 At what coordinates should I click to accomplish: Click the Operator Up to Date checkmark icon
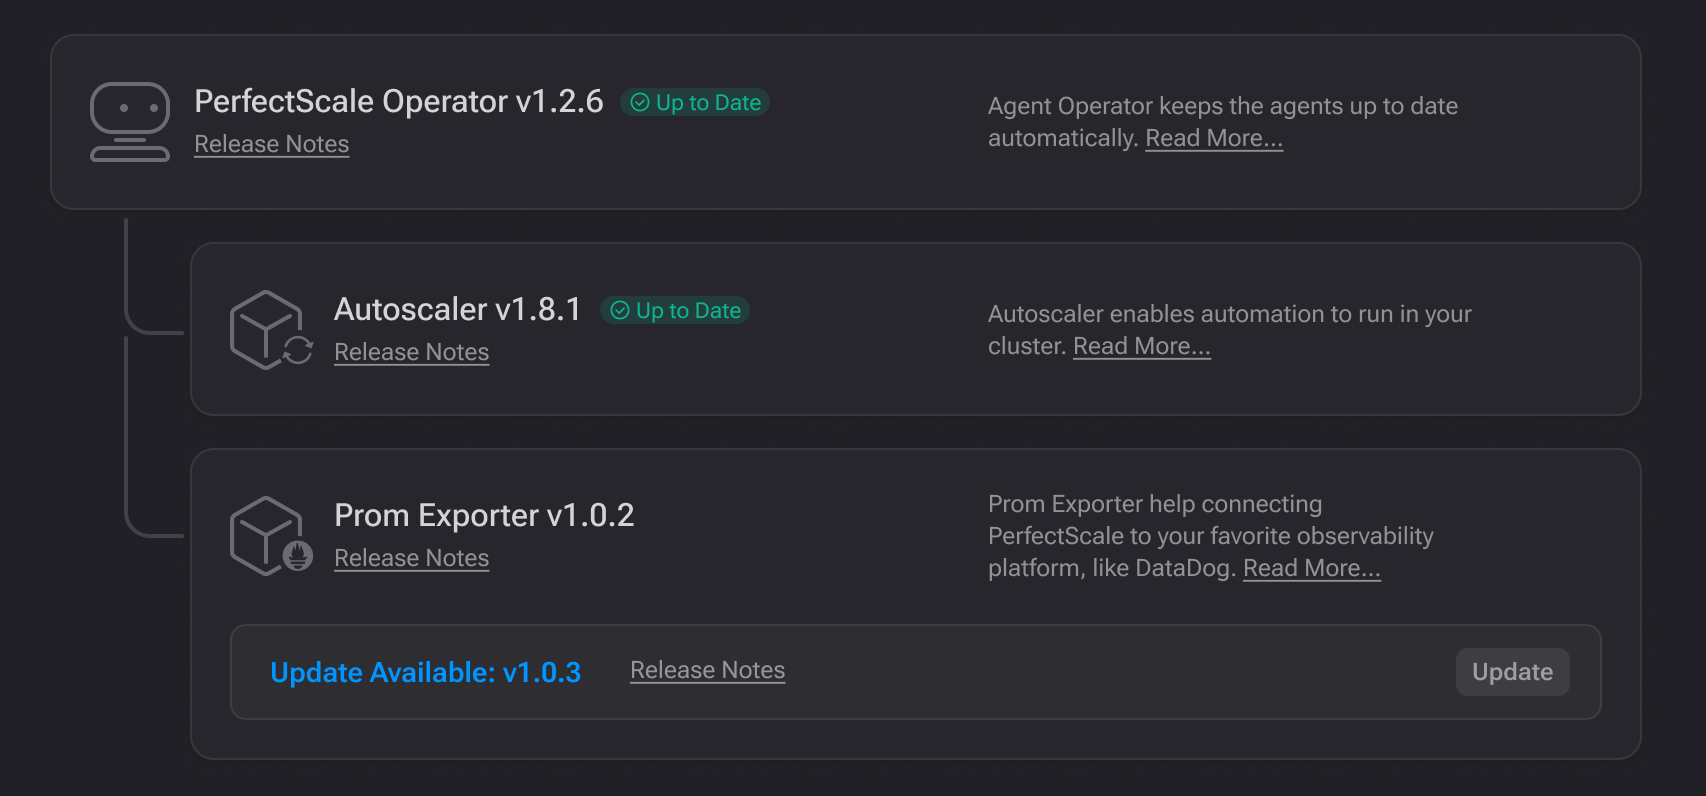640,103
